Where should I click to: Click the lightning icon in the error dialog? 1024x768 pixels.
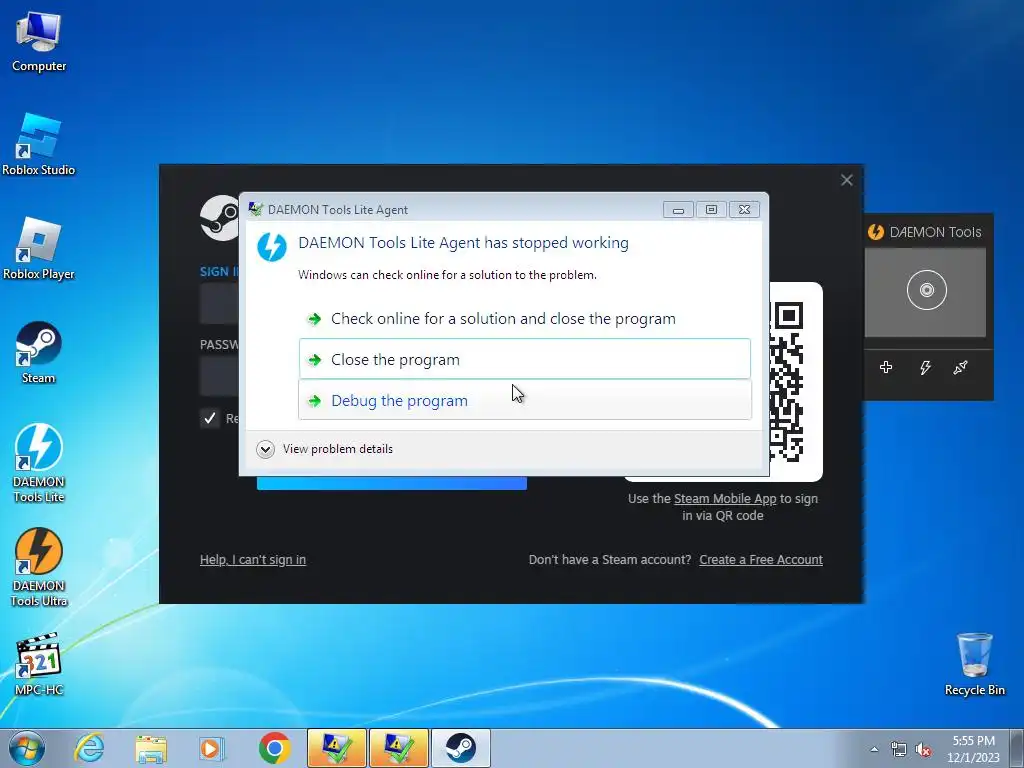pyautogui.click(x=272, y=248)
